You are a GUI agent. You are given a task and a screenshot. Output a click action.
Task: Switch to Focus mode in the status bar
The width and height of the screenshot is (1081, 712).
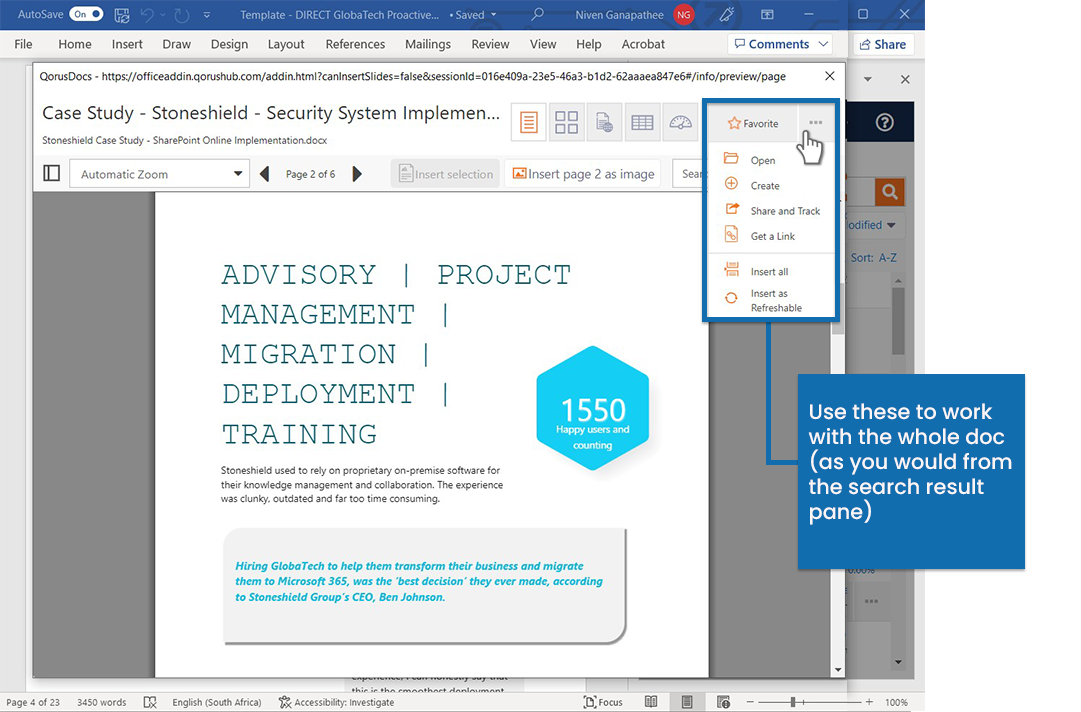pos(604,701)
